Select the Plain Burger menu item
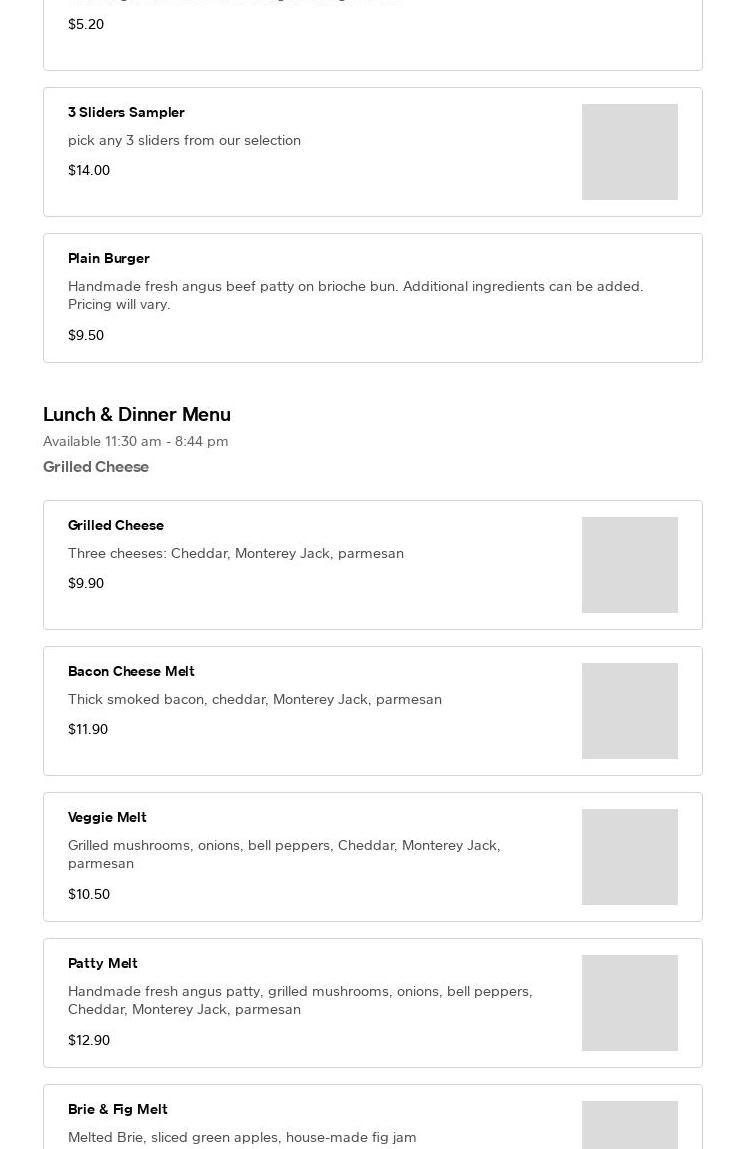The image size is (745, 1149). click(109, 258)
